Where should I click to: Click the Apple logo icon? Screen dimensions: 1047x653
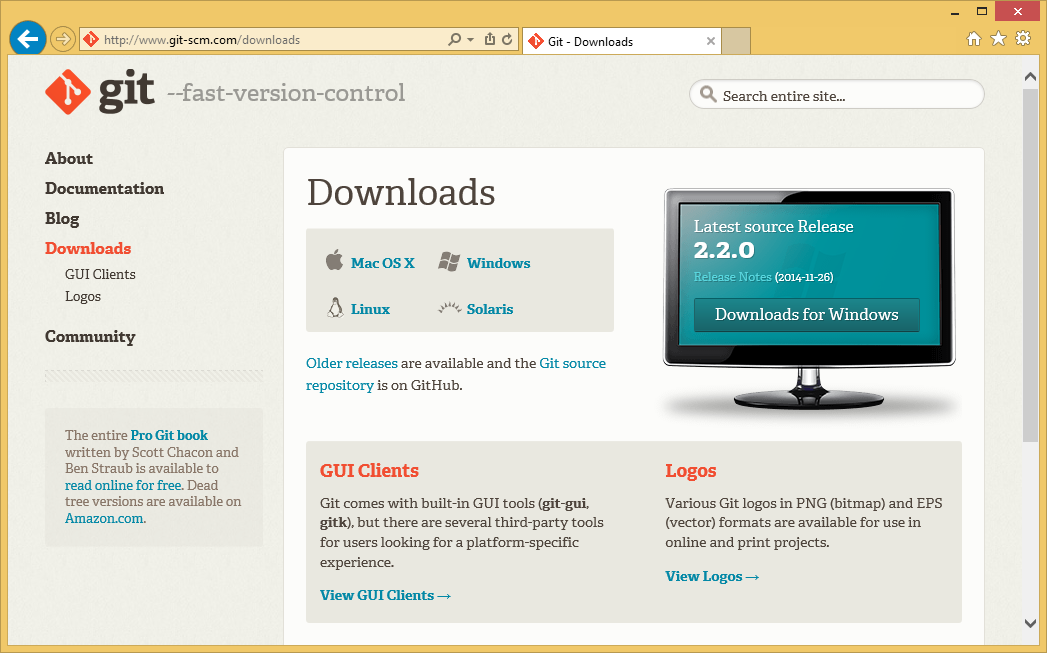click(334, 260)
